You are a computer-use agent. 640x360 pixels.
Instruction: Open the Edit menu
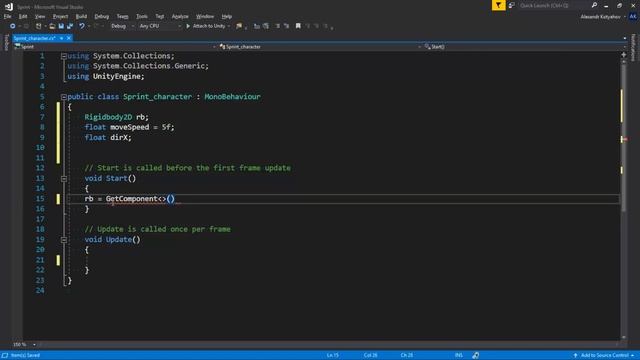[23, 16]
